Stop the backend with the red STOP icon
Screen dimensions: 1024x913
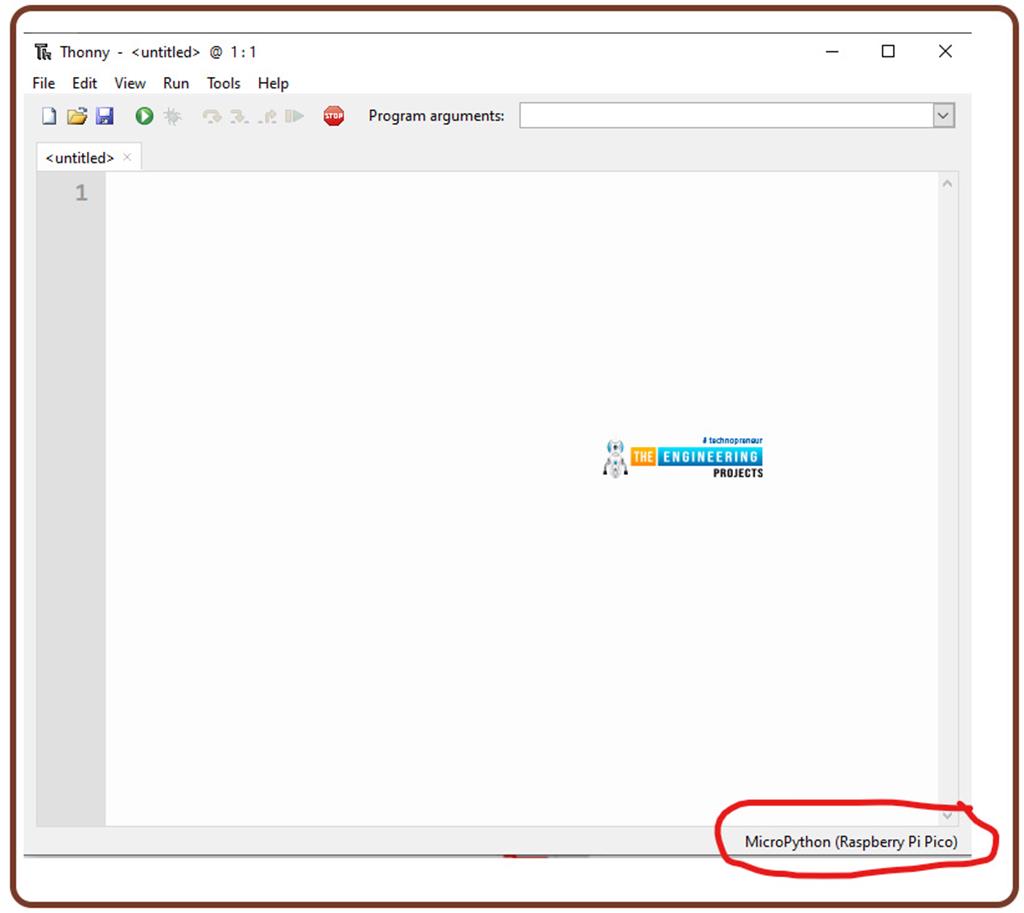333,116
